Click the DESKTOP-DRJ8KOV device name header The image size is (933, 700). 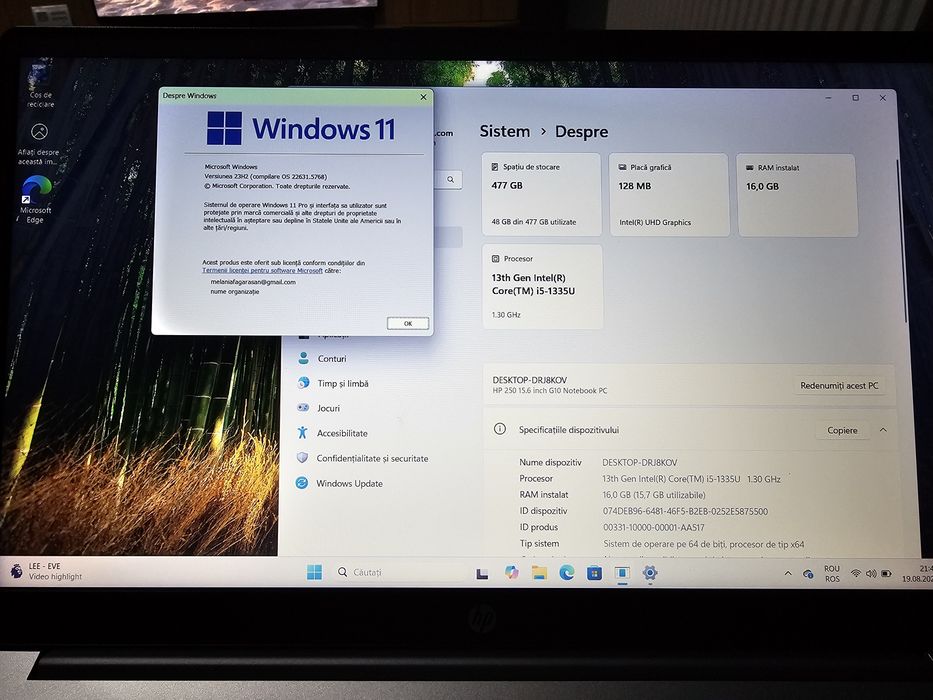530,380
